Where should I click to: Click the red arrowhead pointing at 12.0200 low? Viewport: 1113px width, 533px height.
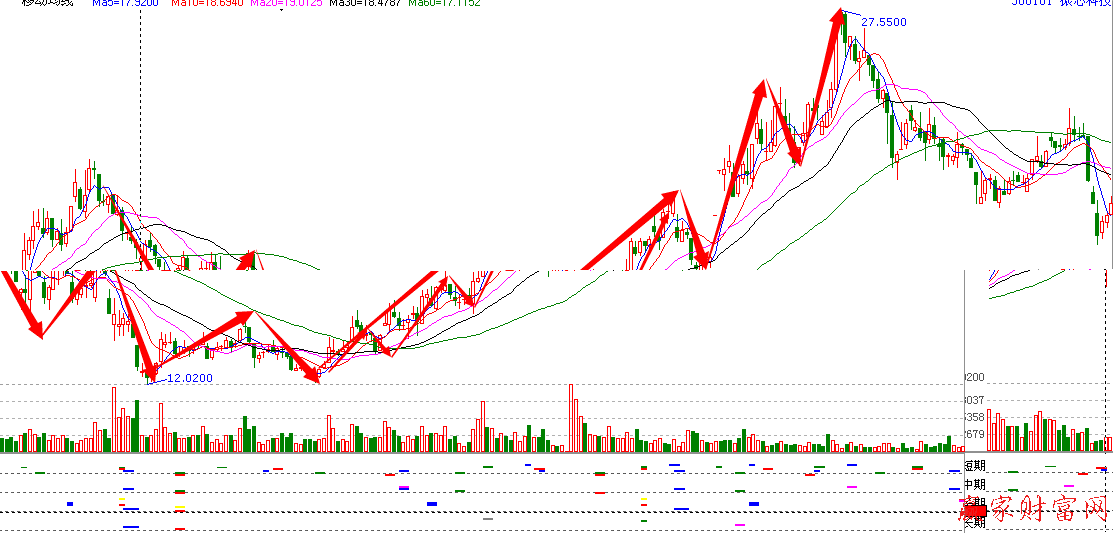[x=152, y=372]
